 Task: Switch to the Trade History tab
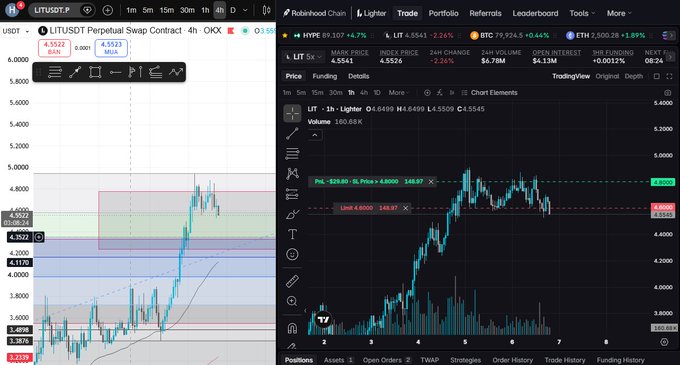(x=565, y=360)
